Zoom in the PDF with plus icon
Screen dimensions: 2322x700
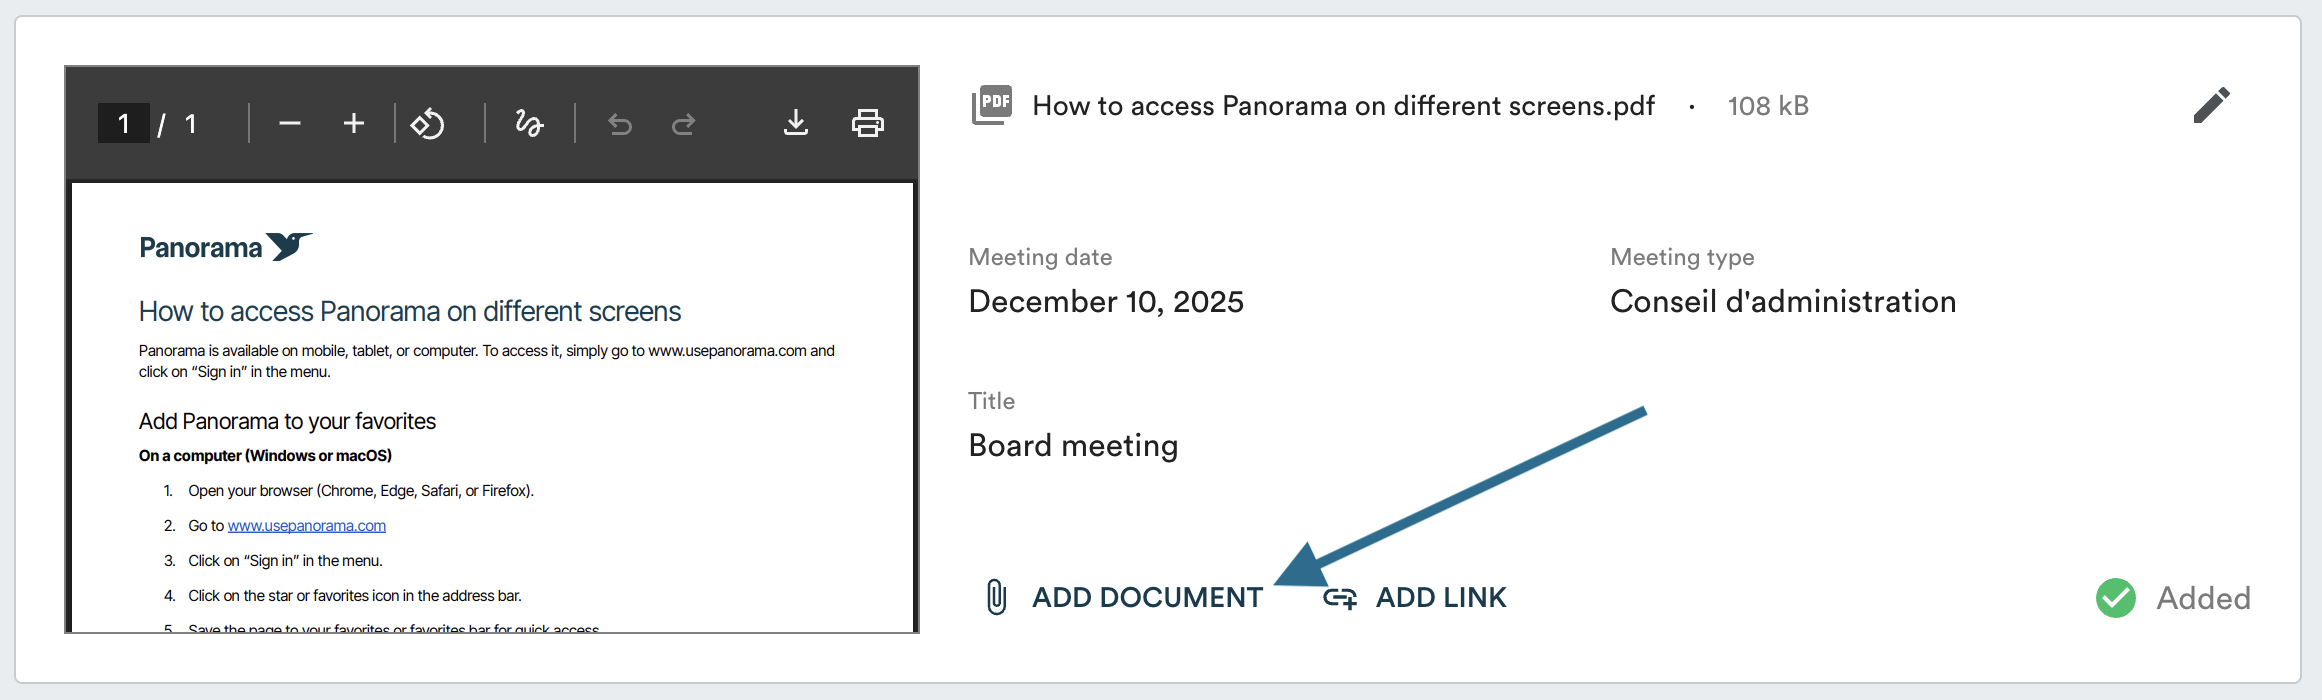(x=354, y=123)
